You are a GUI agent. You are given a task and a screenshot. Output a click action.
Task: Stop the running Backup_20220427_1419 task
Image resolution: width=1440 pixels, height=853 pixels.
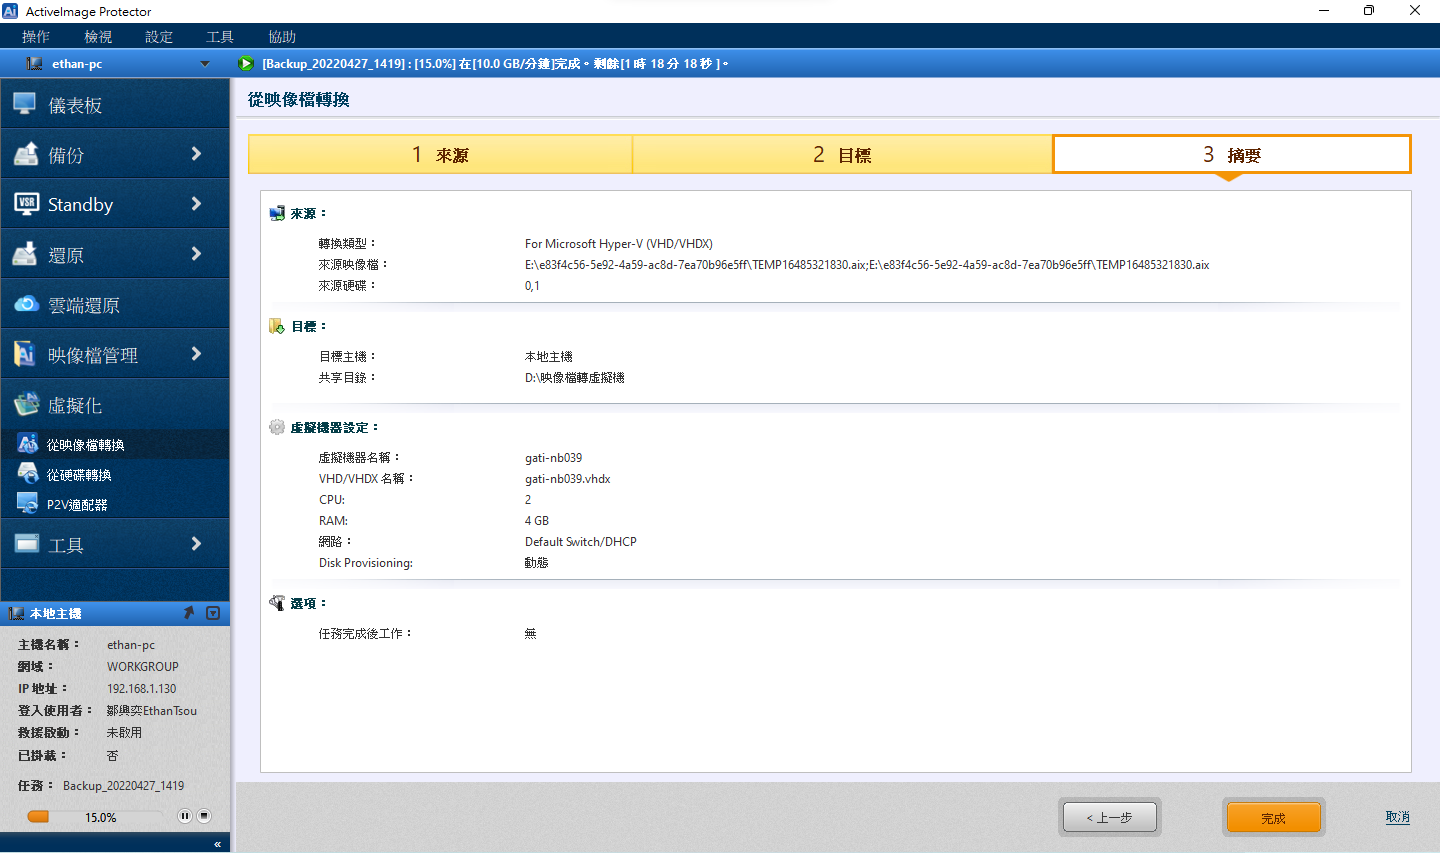click(x=204, y=816)
